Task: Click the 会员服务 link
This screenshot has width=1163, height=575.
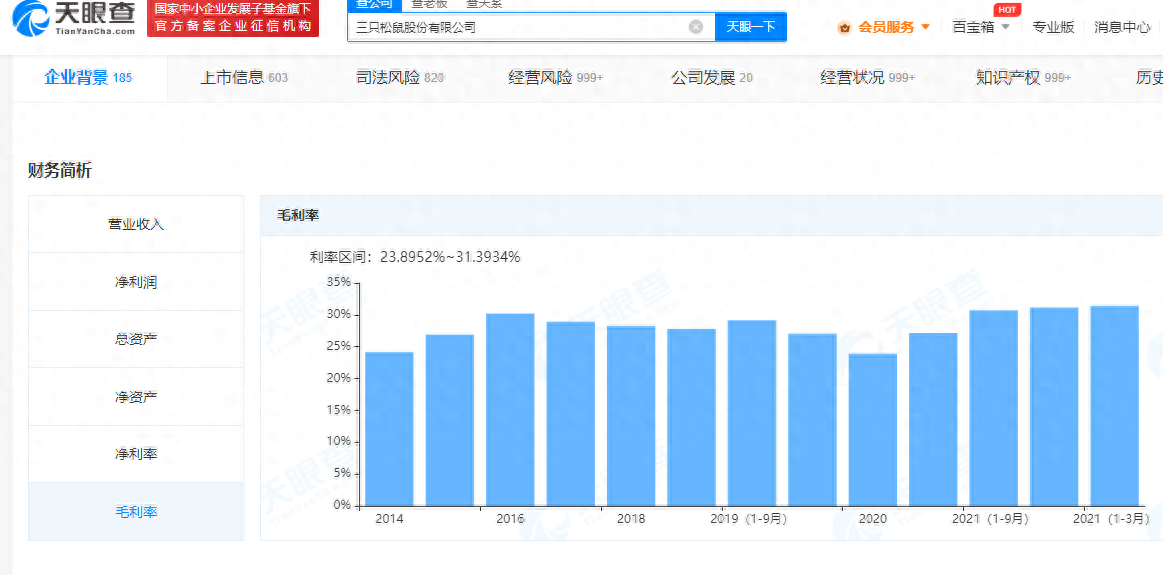Action: 886,27
